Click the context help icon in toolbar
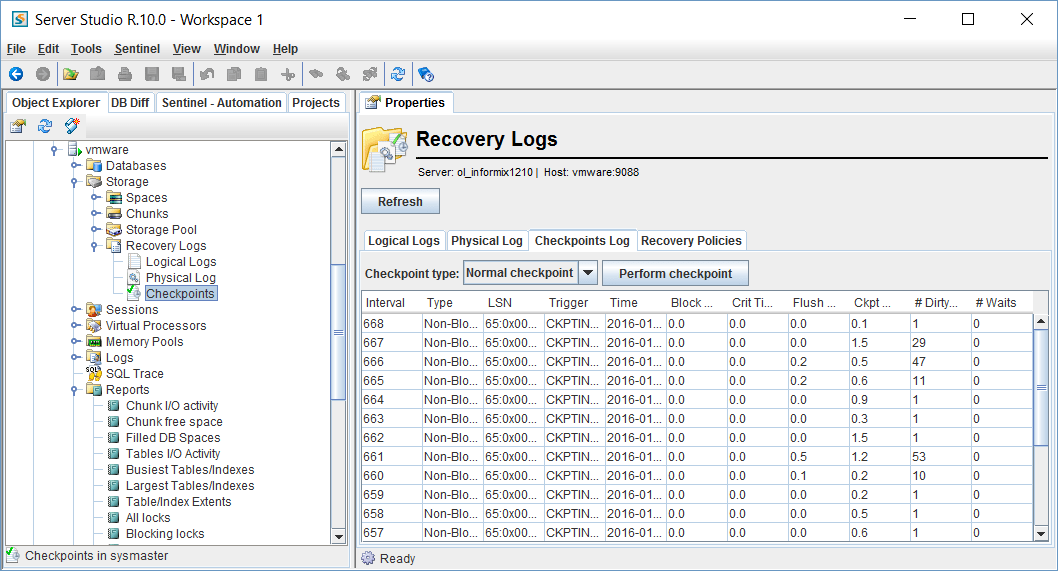This screenshot has height=571, width=1058. (x=425, y=74)
